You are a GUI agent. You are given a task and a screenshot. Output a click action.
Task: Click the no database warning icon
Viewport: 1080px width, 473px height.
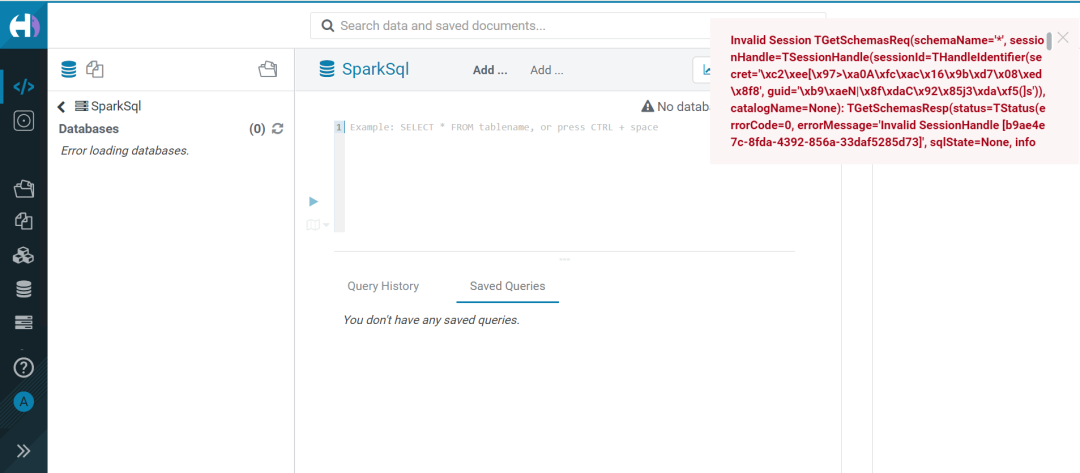coord(647,107)
